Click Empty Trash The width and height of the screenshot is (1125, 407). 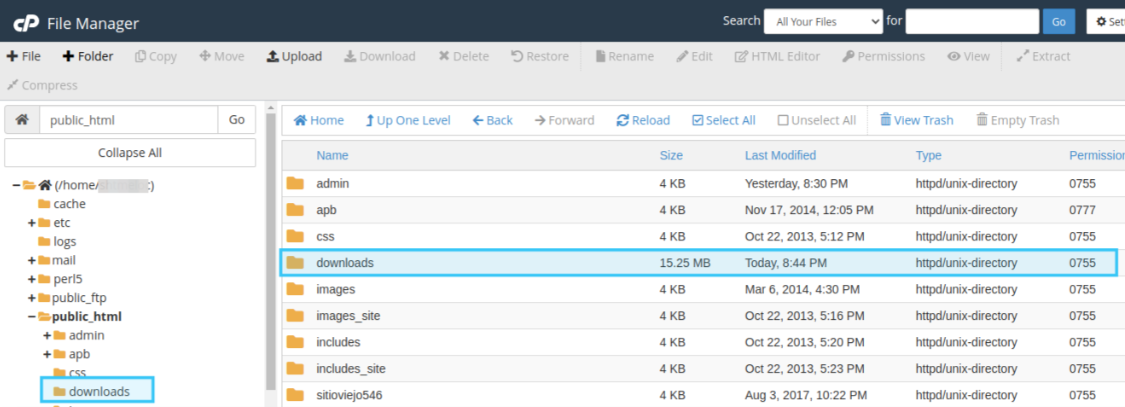[1017, 120]
